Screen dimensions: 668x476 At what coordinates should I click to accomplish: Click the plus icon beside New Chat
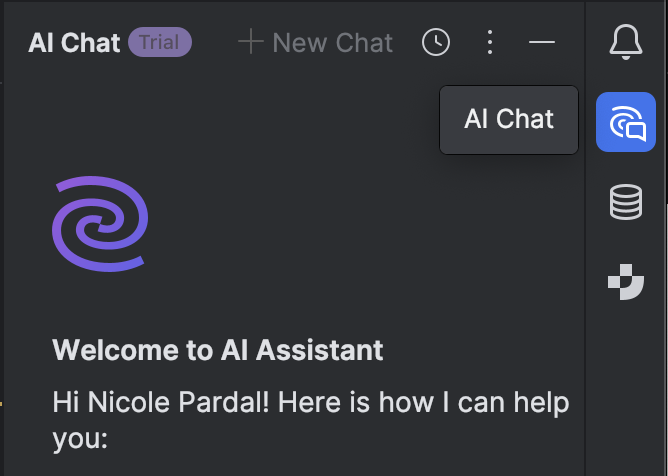tap(251, 42)
